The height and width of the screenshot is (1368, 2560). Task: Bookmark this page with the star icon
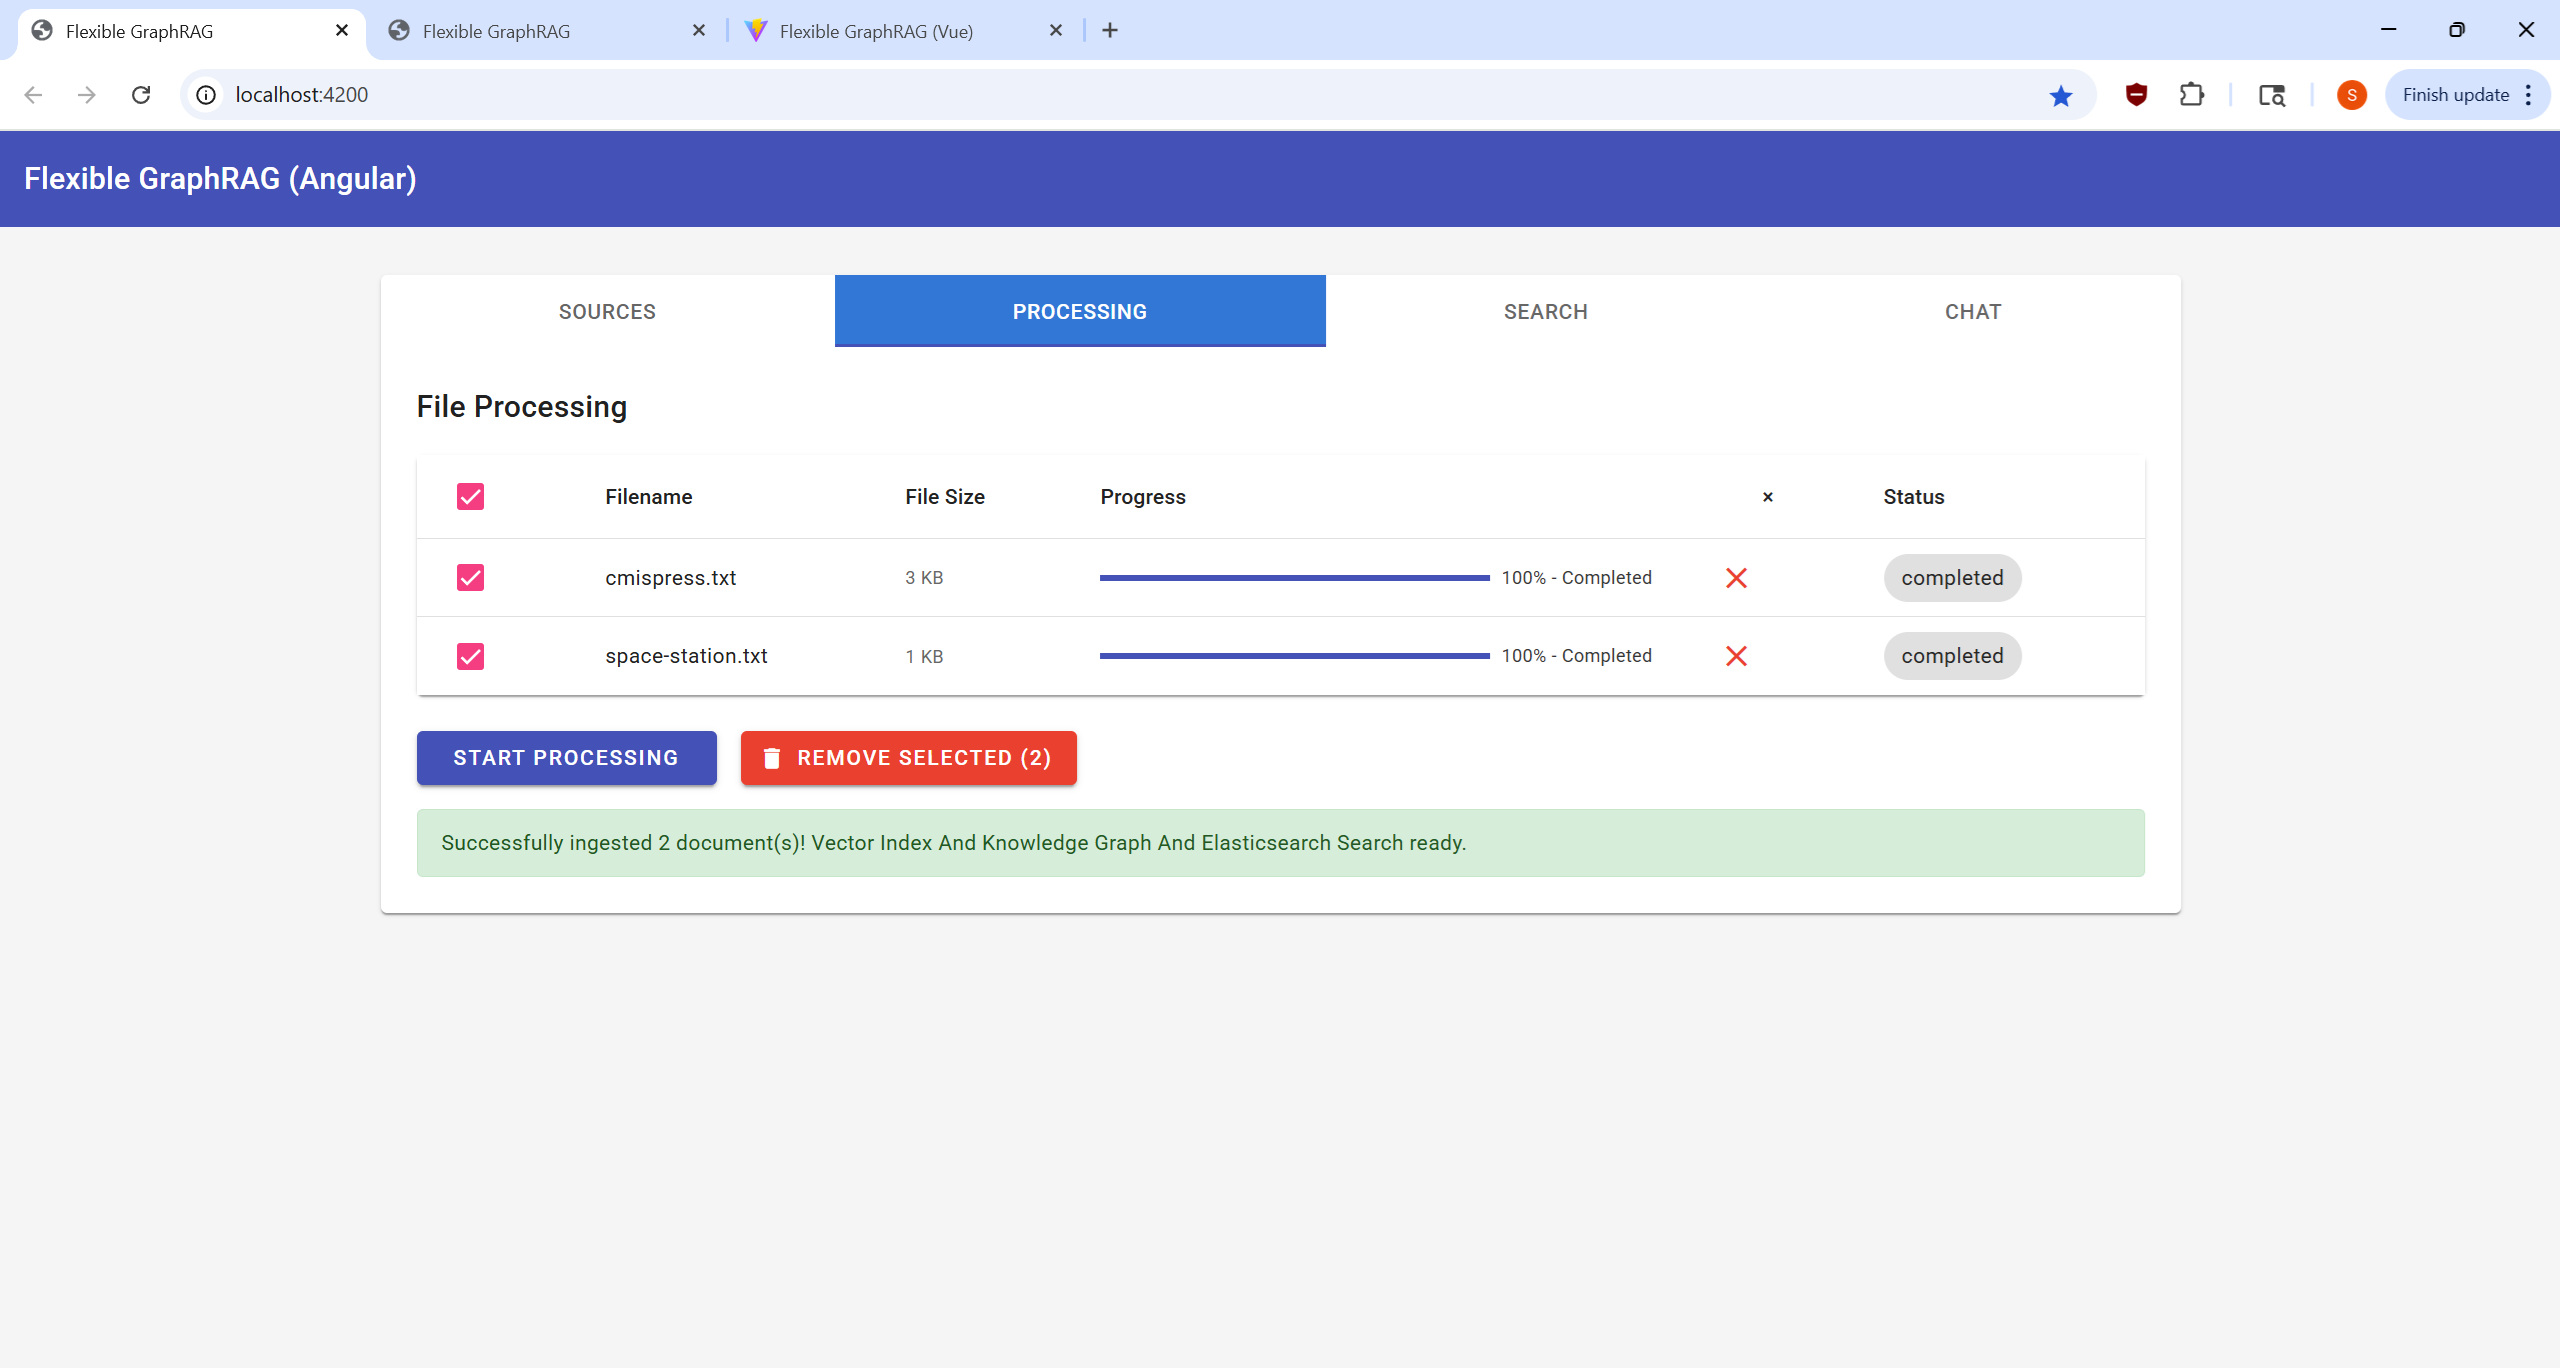click(x=2059, y=95)
